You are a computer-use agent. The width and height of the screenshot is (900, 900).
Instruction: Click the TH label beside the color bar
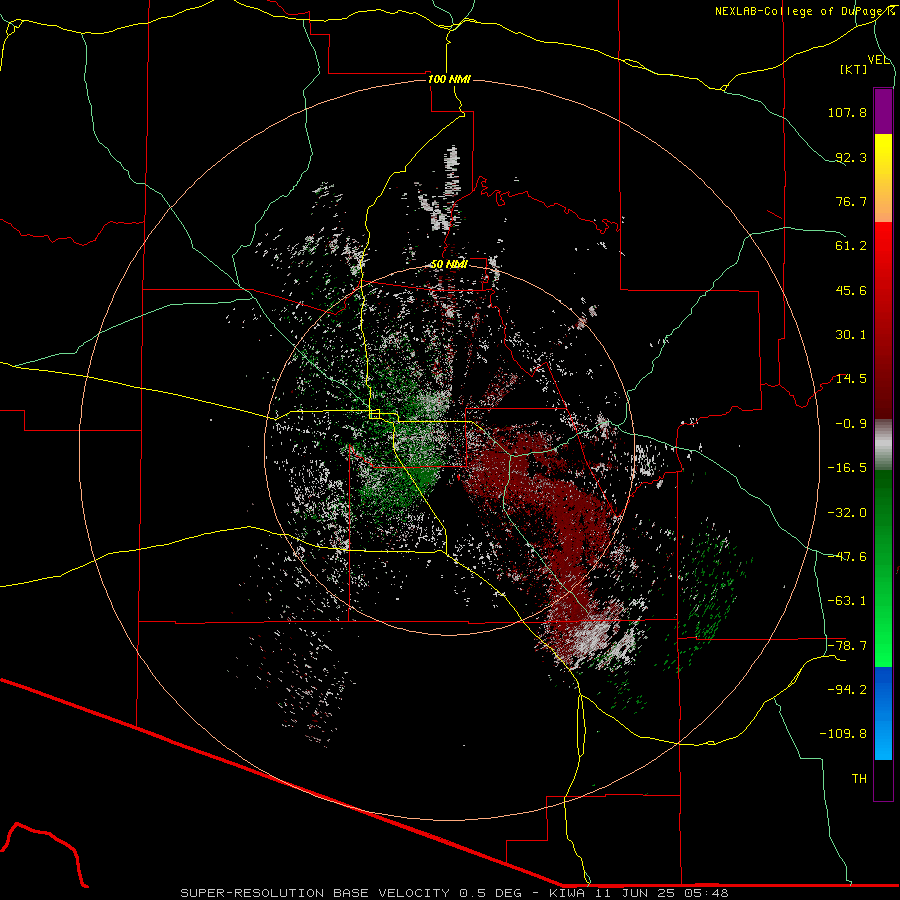[x=859, y=778]
